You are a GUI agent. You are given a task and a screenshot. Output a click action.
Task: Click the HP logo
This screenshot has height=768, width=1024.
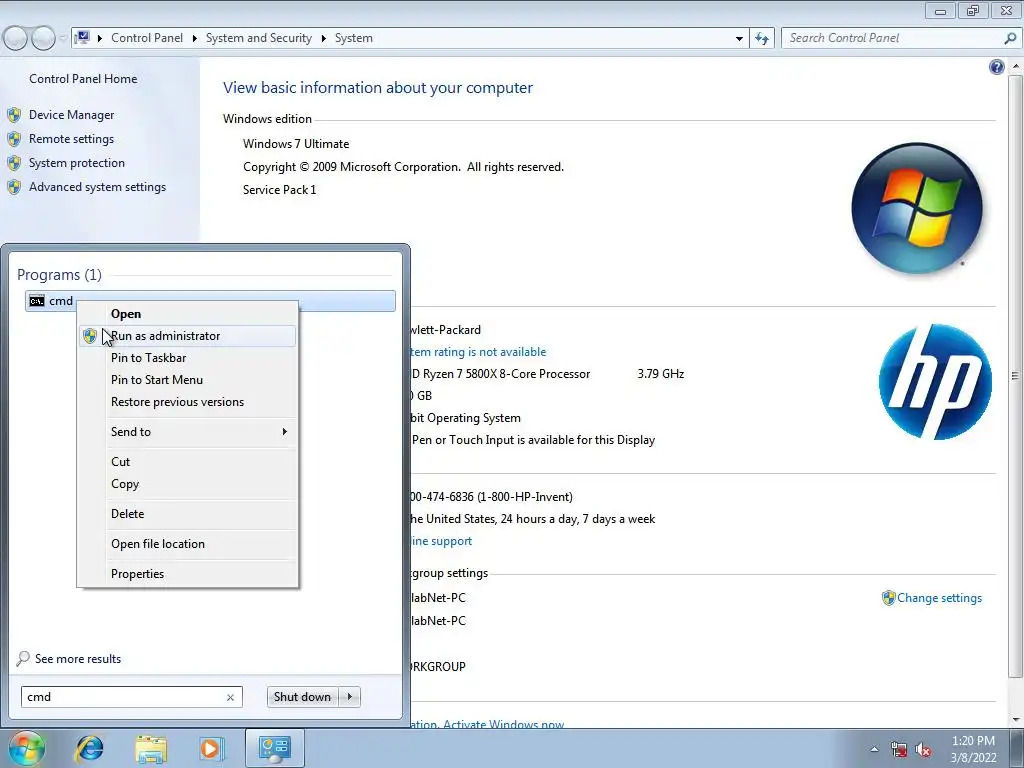point(935,382)
